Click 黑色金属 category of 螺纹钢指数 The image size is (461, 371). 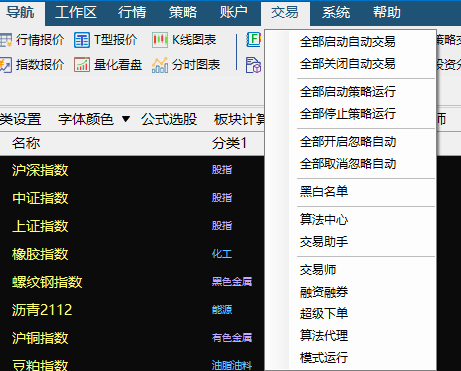[232, 282]
